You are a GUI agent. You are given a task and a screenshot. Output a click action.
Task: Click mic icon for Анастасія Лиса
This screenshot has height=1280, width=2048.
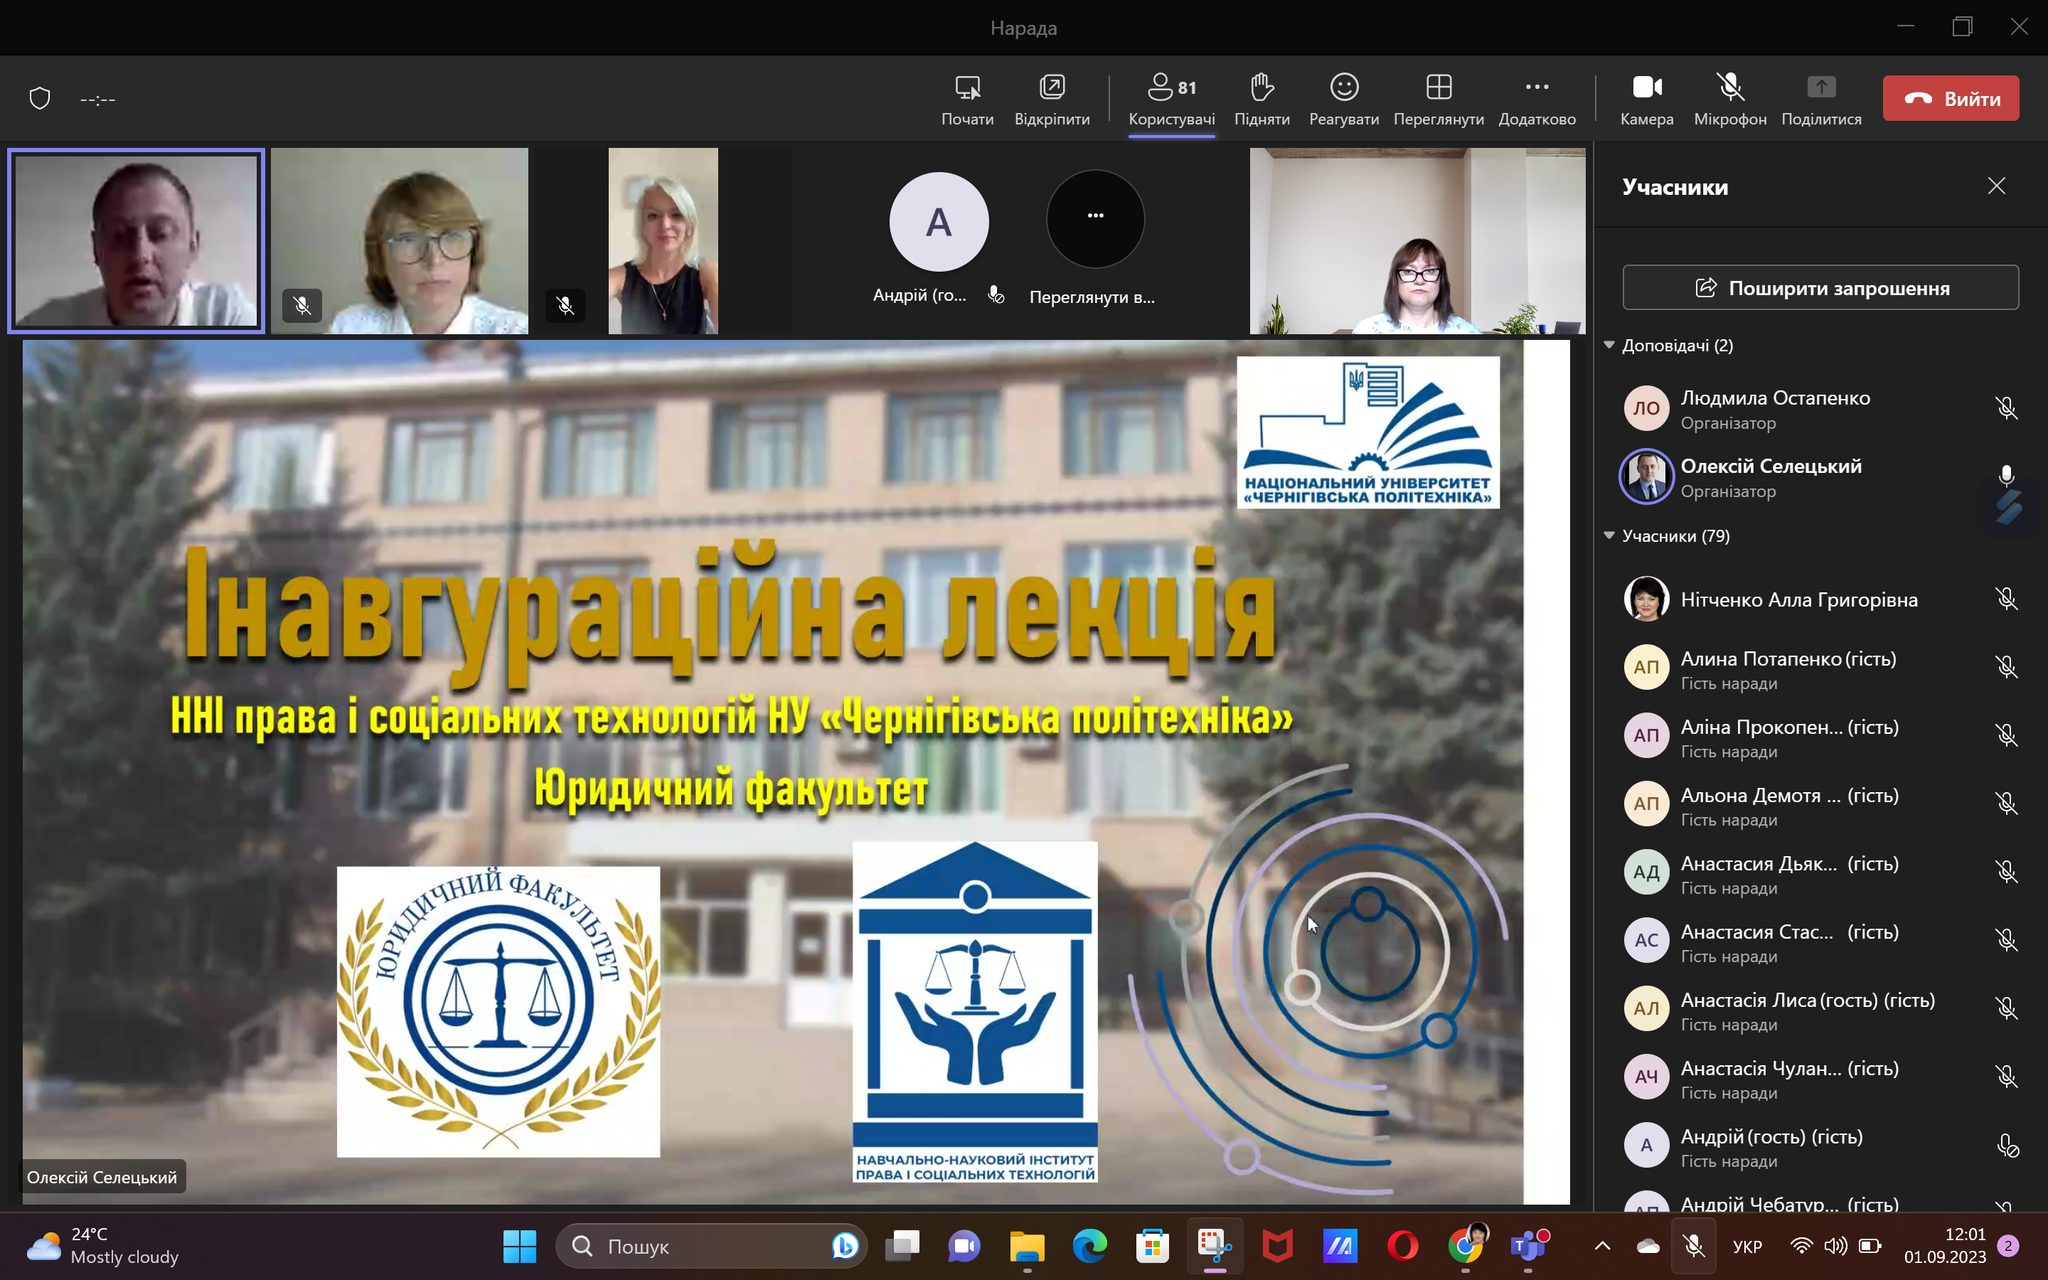tap(2006, 1008)
